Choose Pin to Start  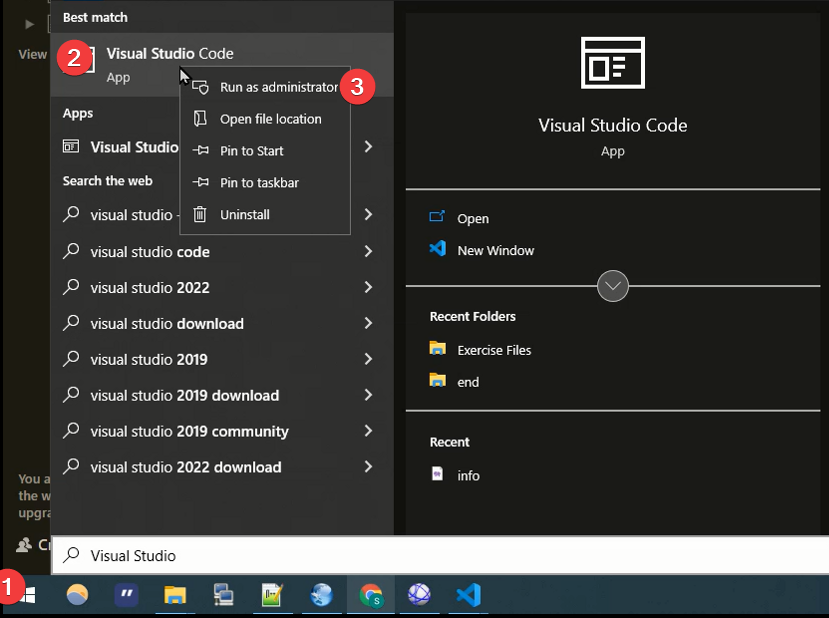(265, 151)
